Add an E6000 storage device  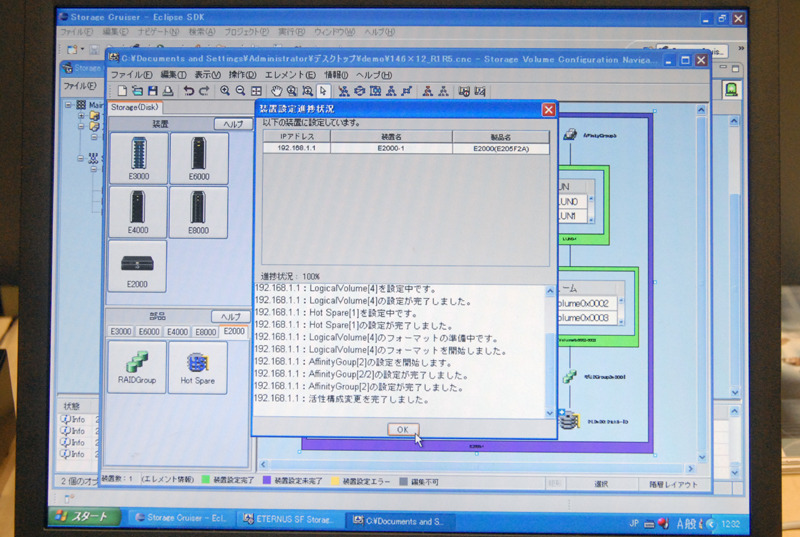(198, 158)
